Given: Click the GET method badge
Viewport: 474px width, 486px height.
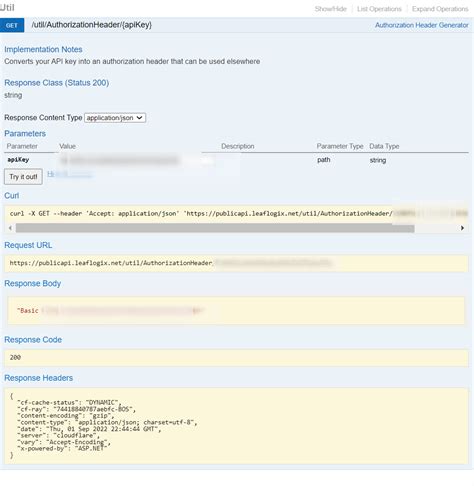Looking at the screenshot, I should (x=12, y=25).
